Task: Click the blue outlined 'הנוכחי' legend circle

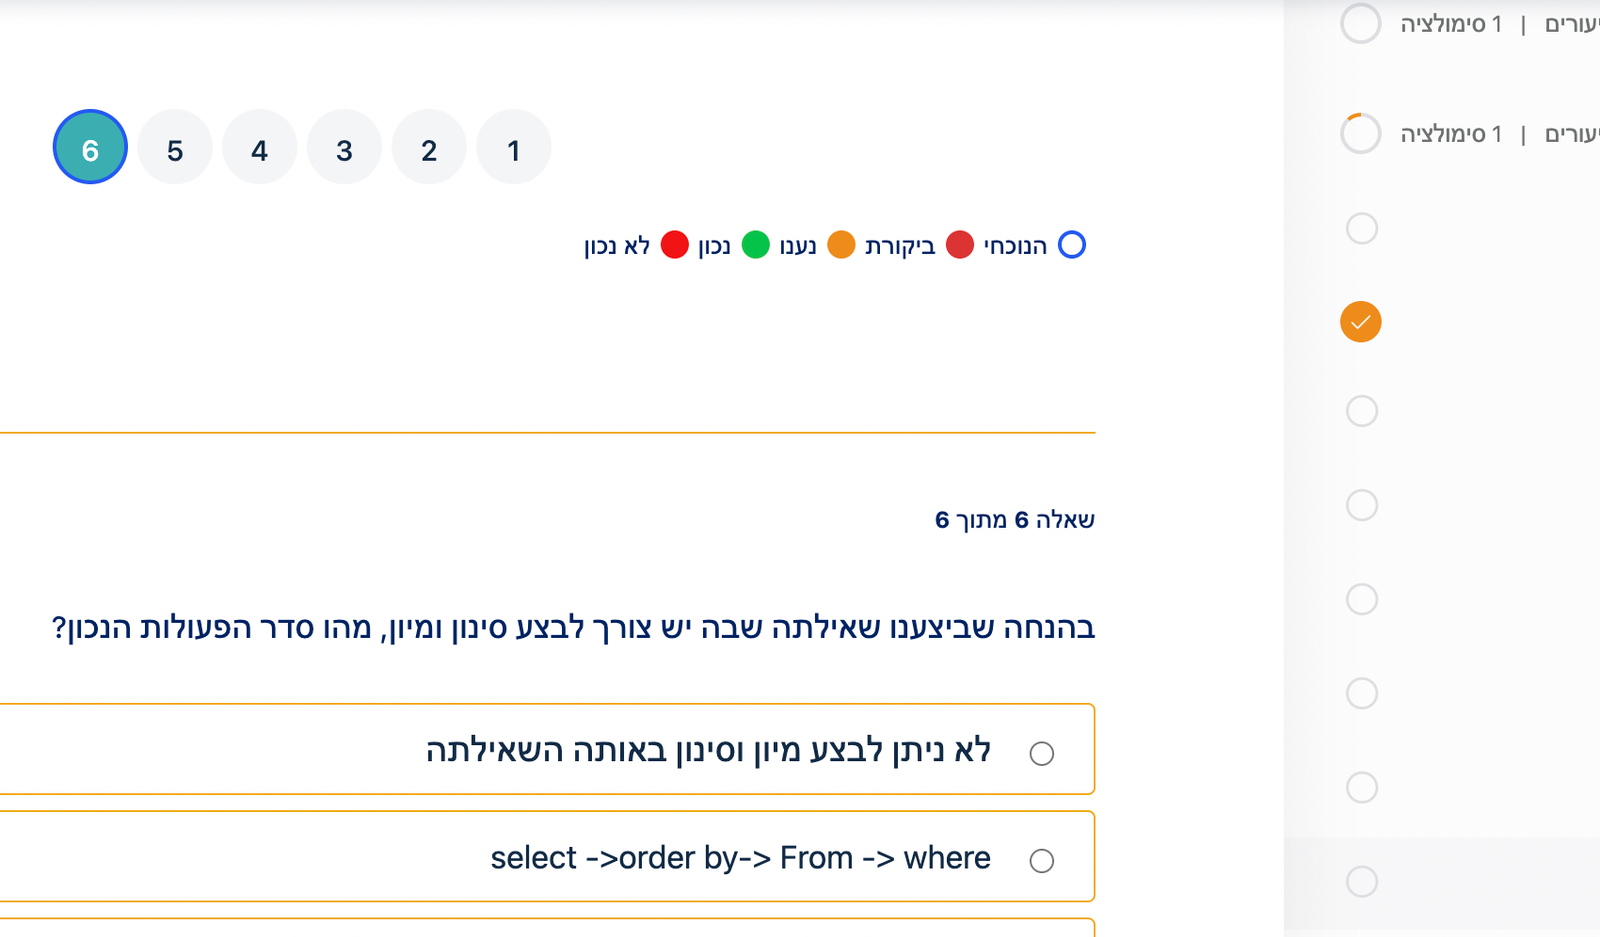Action: (1071, 245)
